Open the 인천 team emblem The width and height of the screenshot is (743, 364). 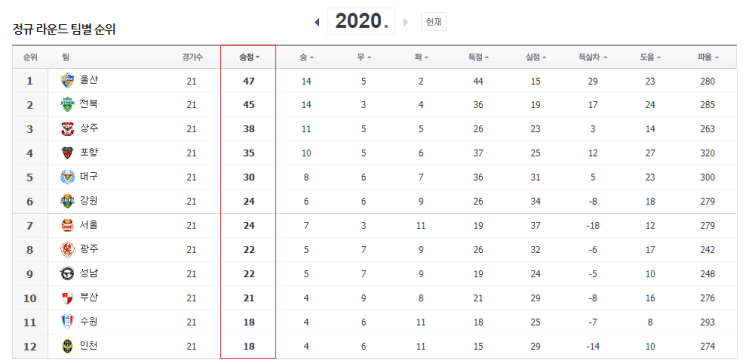[68, 346]
